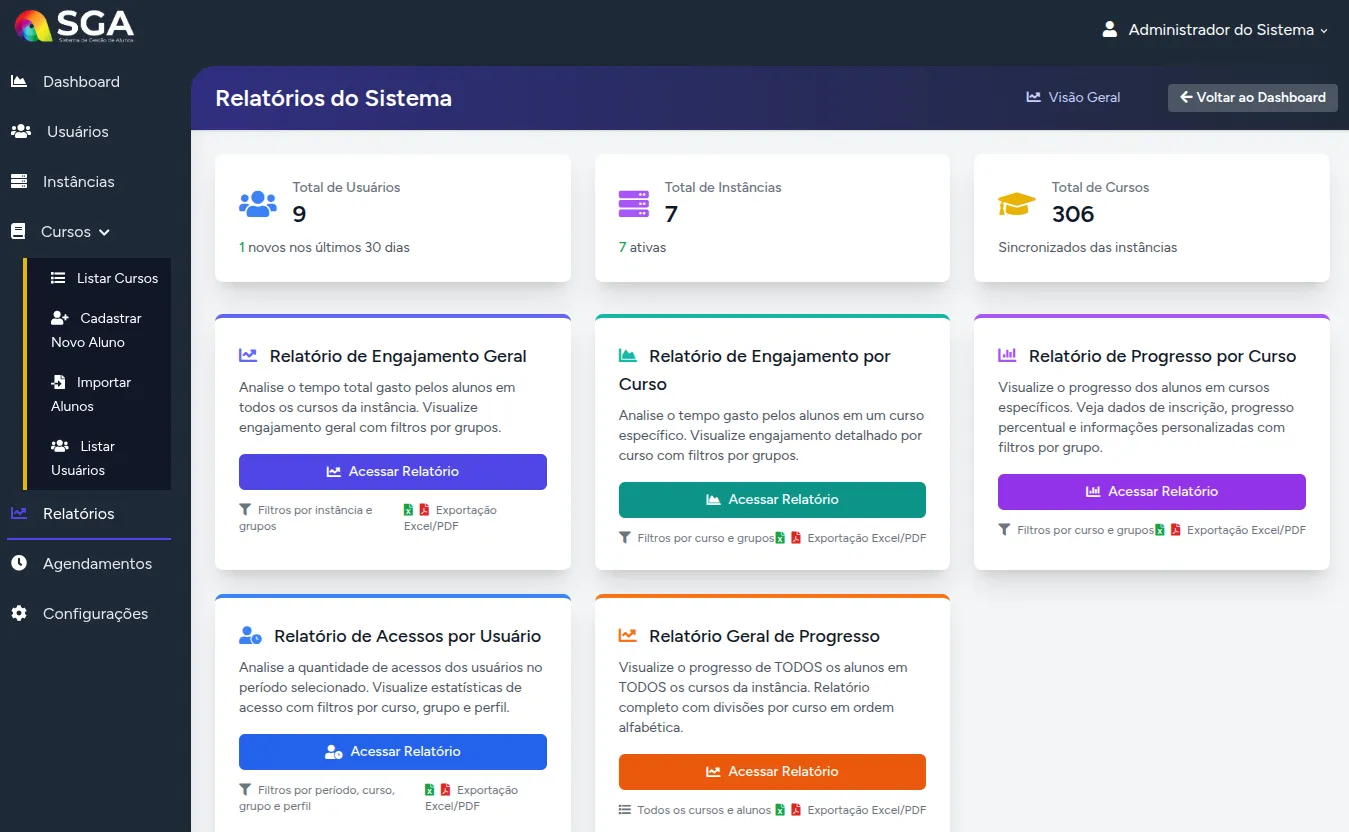Click the blue Total de Usuários group icon
The image size is (1349, 832).
pos(258,204)
